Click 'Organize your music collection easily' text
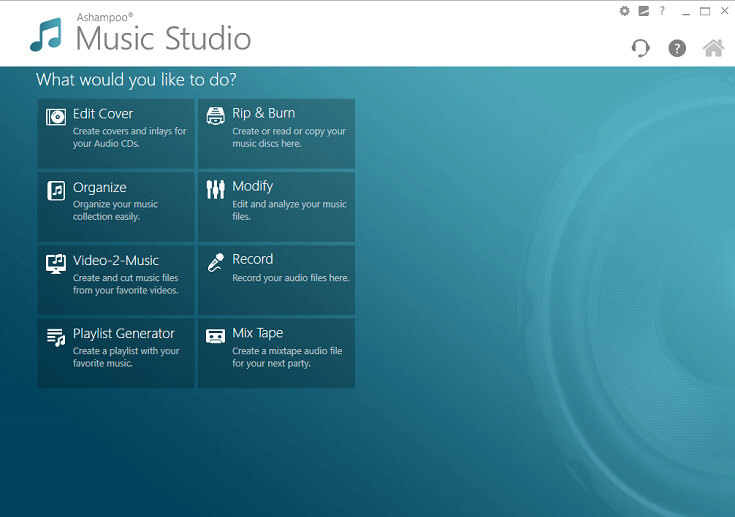The height and width of the screenshot is (517, 735). pos(115,210)
